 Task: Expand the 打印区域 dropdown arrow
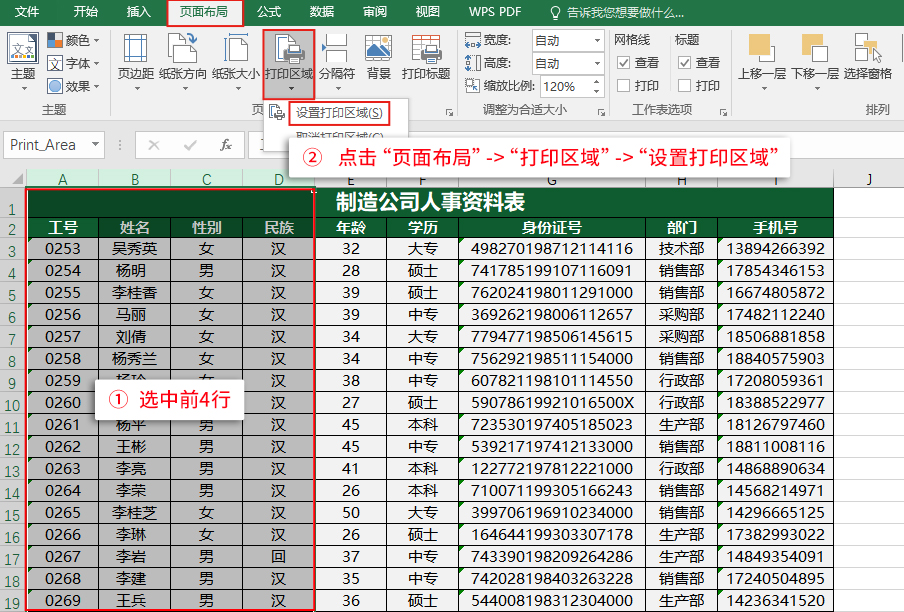291,88
